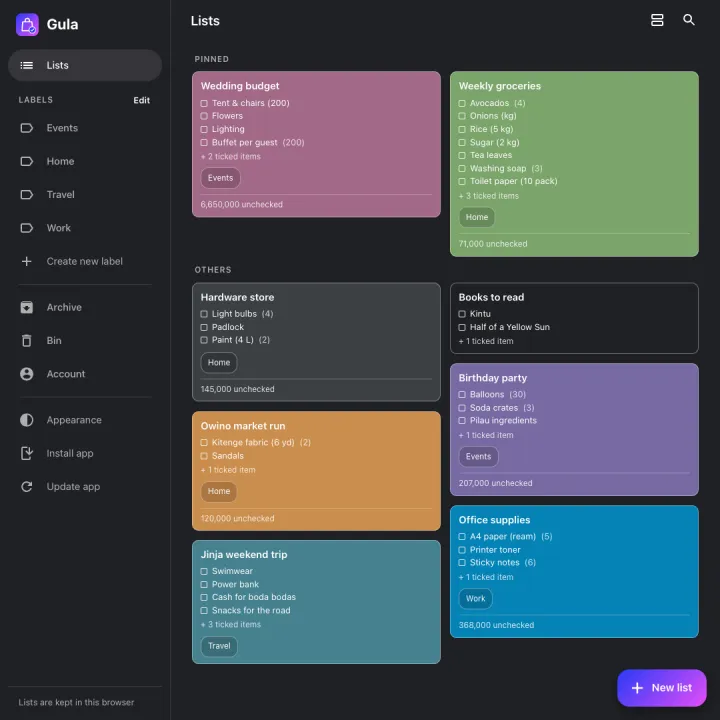Click the Update app refresh icon
Viewport: 720px width, 720px height.
click(27, 486)
